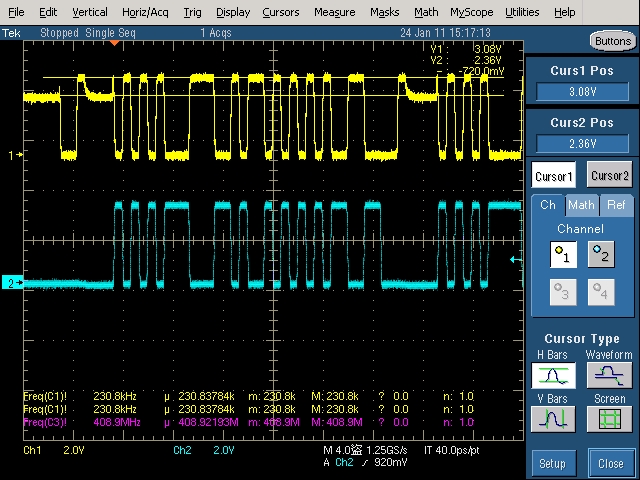Viewport: 640px width, 480px height.
Task: Click the IT 40.0ps/pt readout
Action: [451, 450]
